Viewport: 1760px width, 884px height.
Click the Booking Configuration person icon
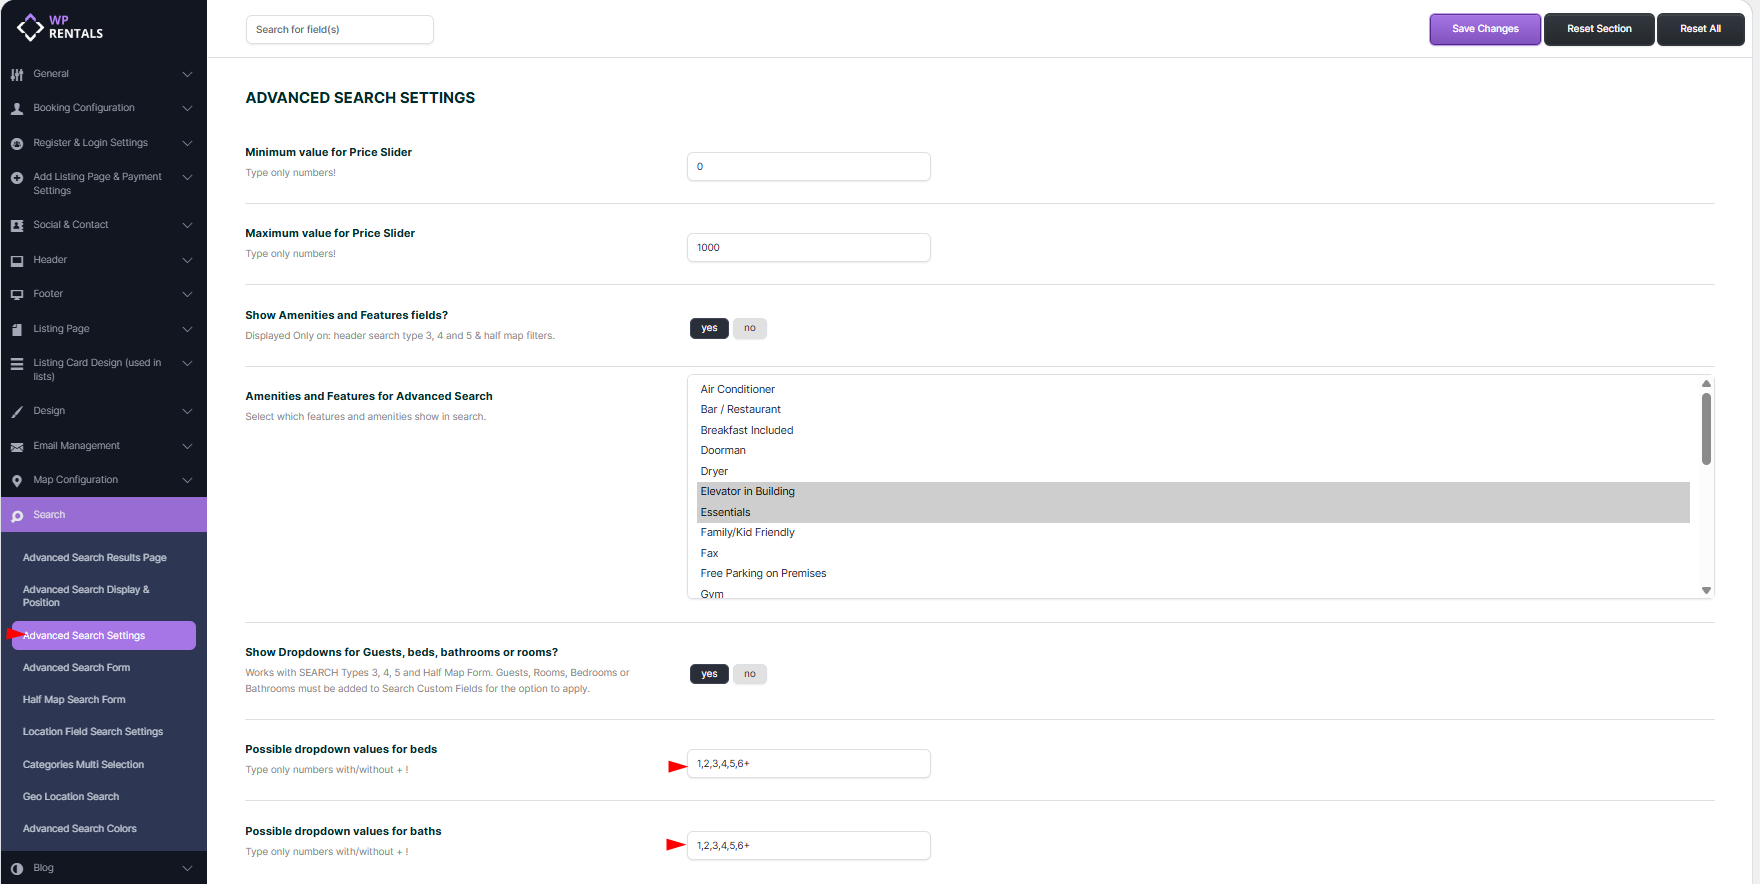[x=17, y=108]
